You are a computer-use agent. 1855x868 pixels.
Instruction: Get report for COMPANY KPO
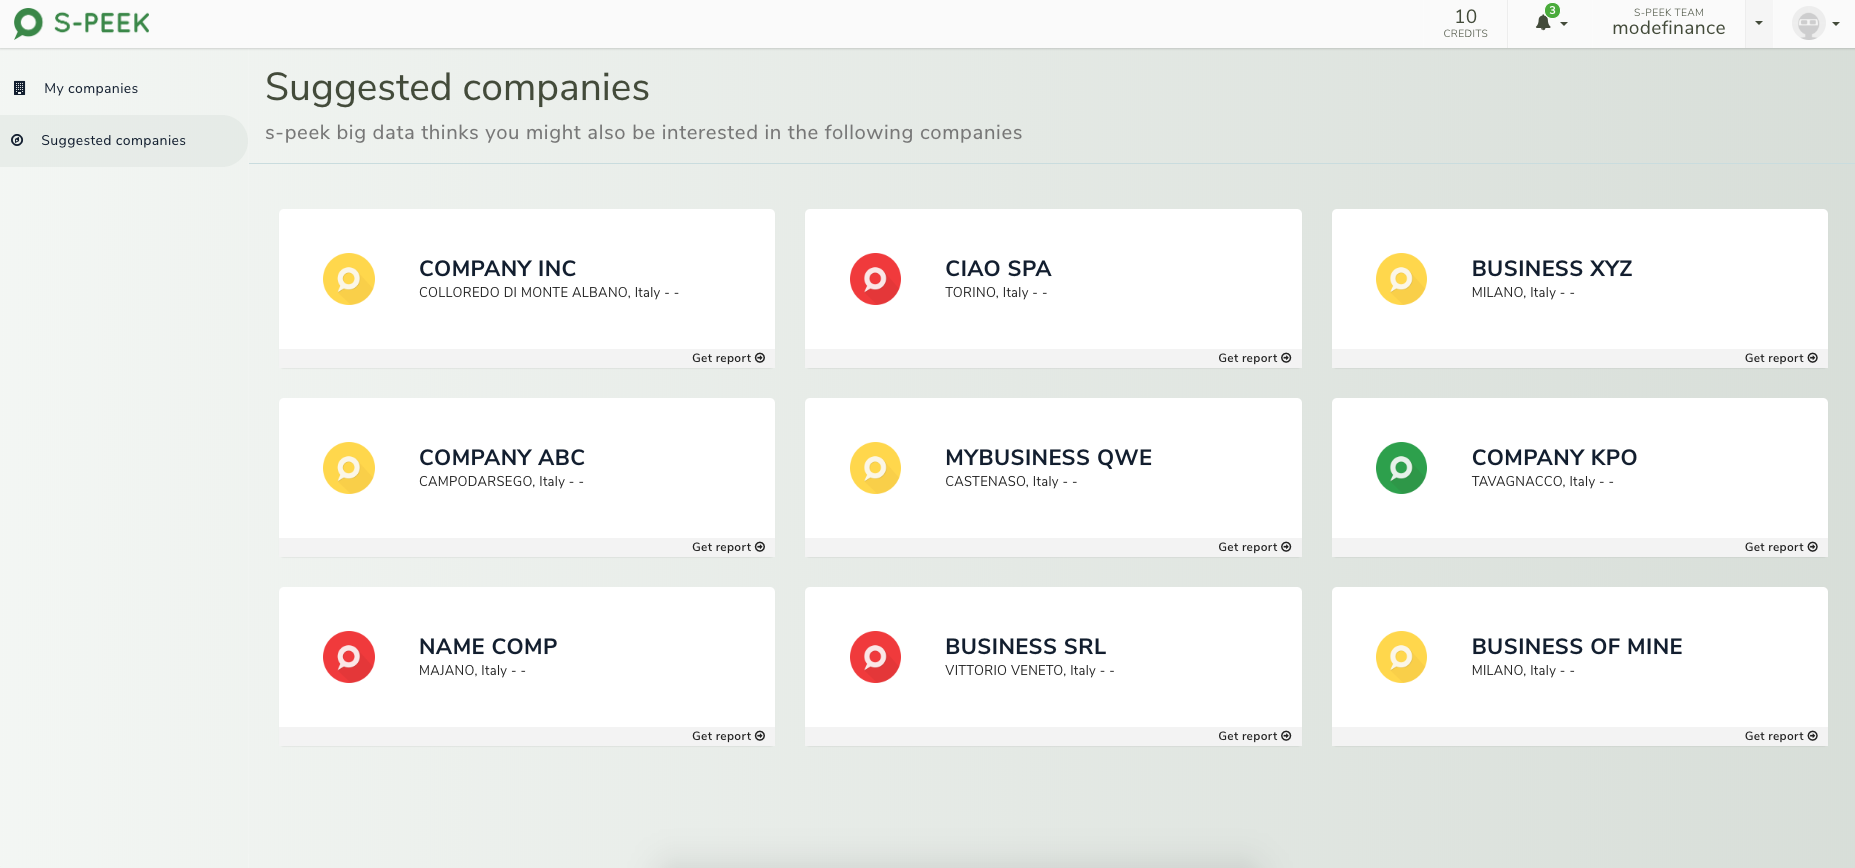tap(1781, 547)
